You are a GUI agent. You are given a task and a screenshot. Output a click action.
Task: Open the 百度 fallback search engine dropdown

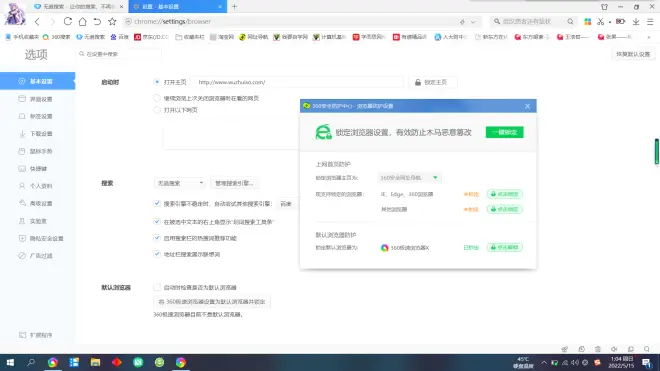[287, 204]
